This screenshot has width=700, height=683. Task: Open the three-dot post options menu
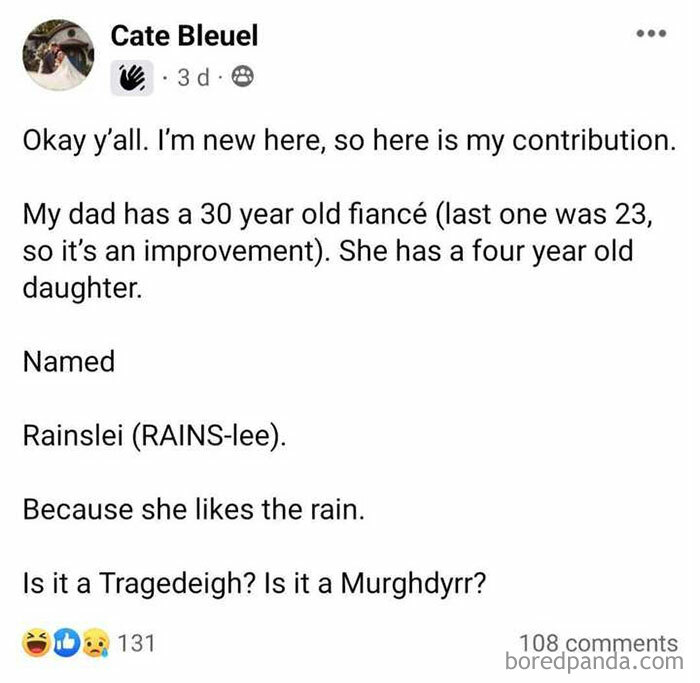(x=652, y=34)
